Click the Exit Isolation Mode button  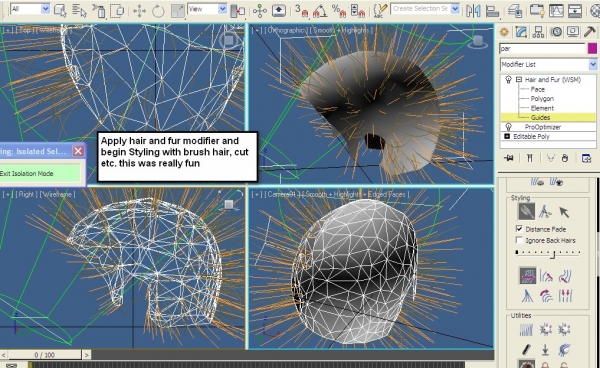tap(40, 173)
